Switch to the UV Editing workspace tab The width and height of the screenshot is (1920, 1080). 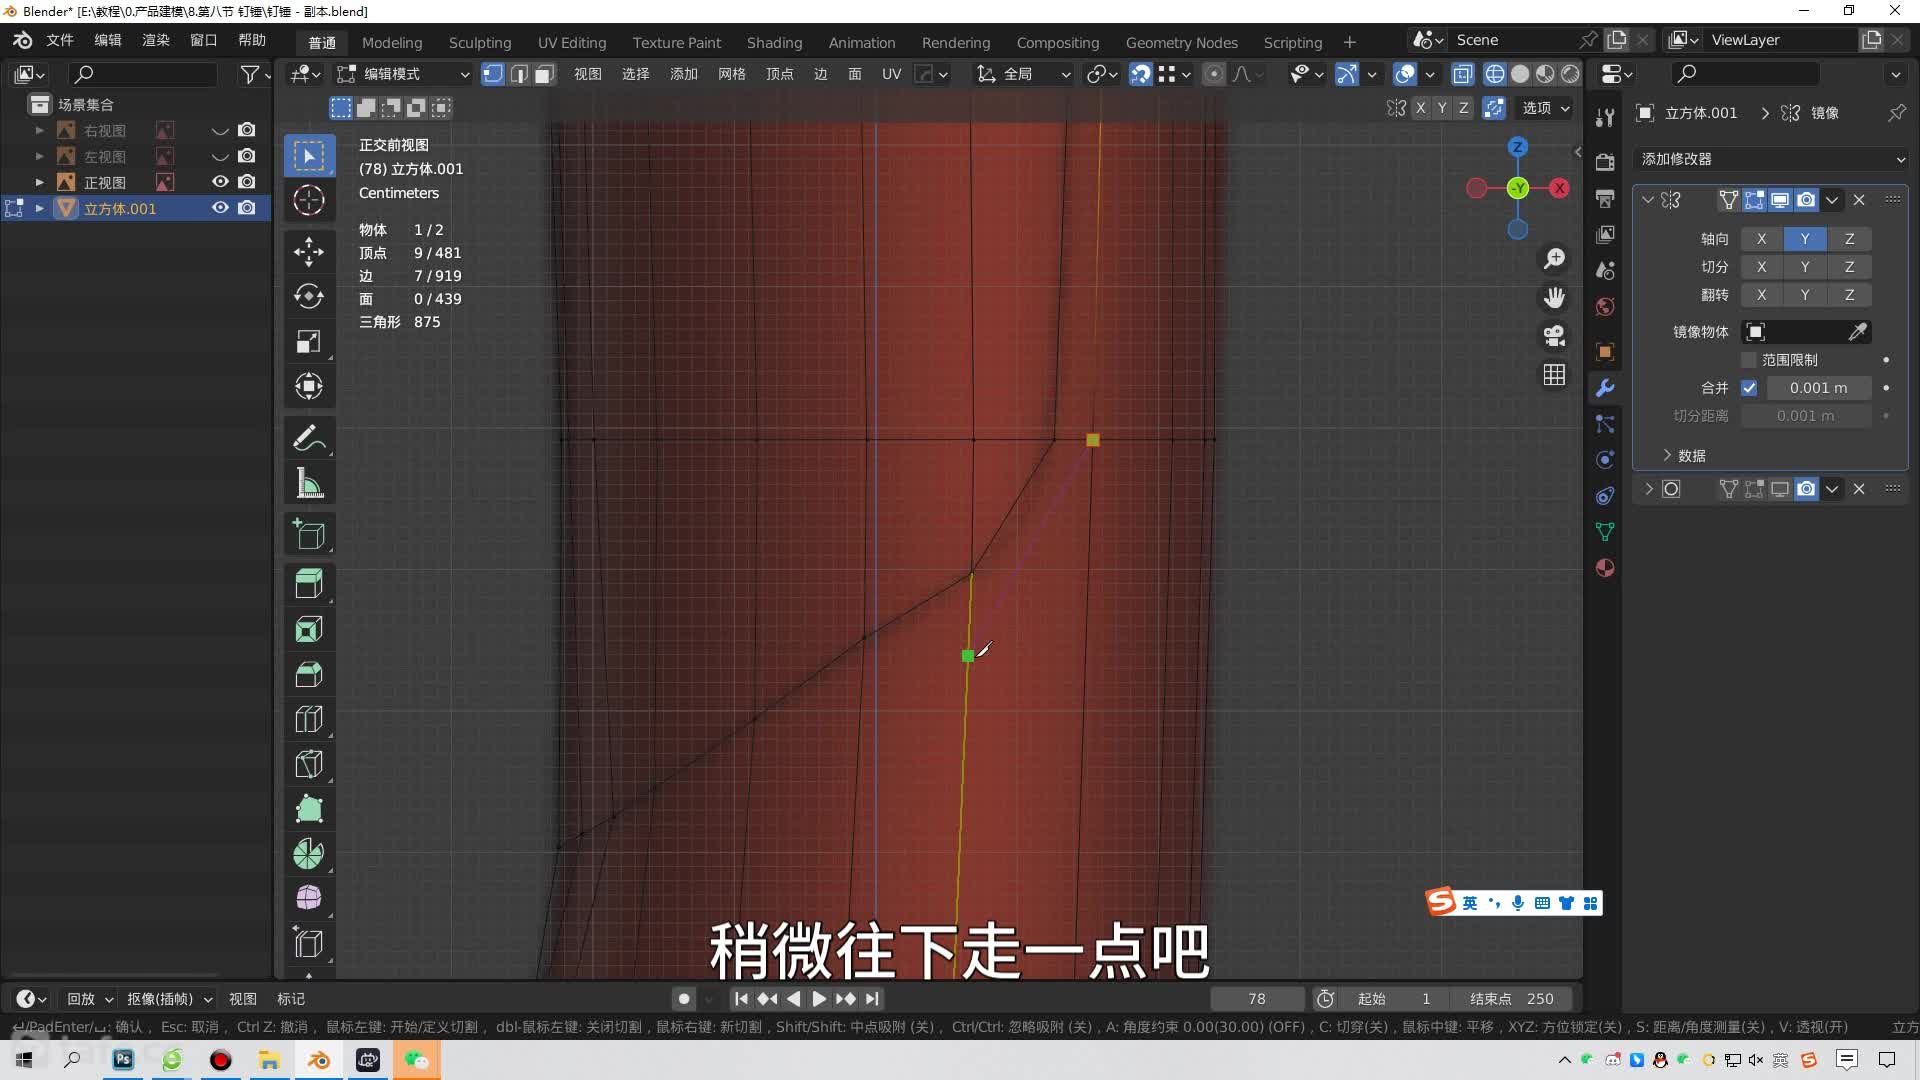point(572,43)
